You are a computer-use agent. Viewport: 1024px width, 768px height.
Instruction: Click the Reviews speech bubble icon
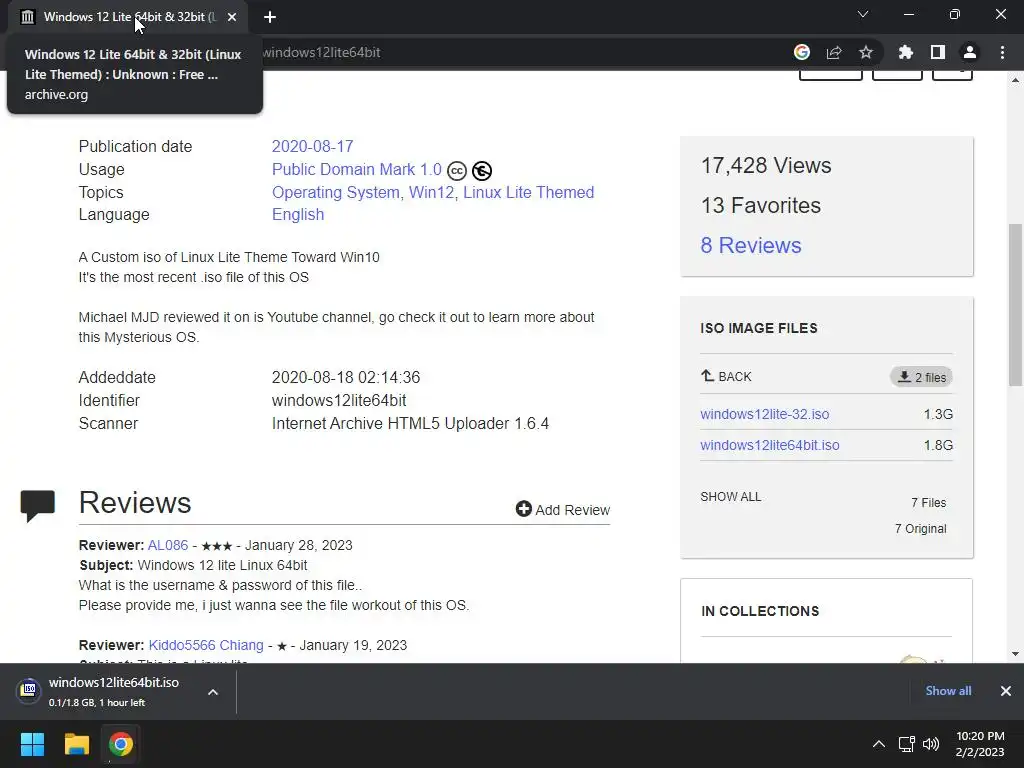[x=37, y=505]
